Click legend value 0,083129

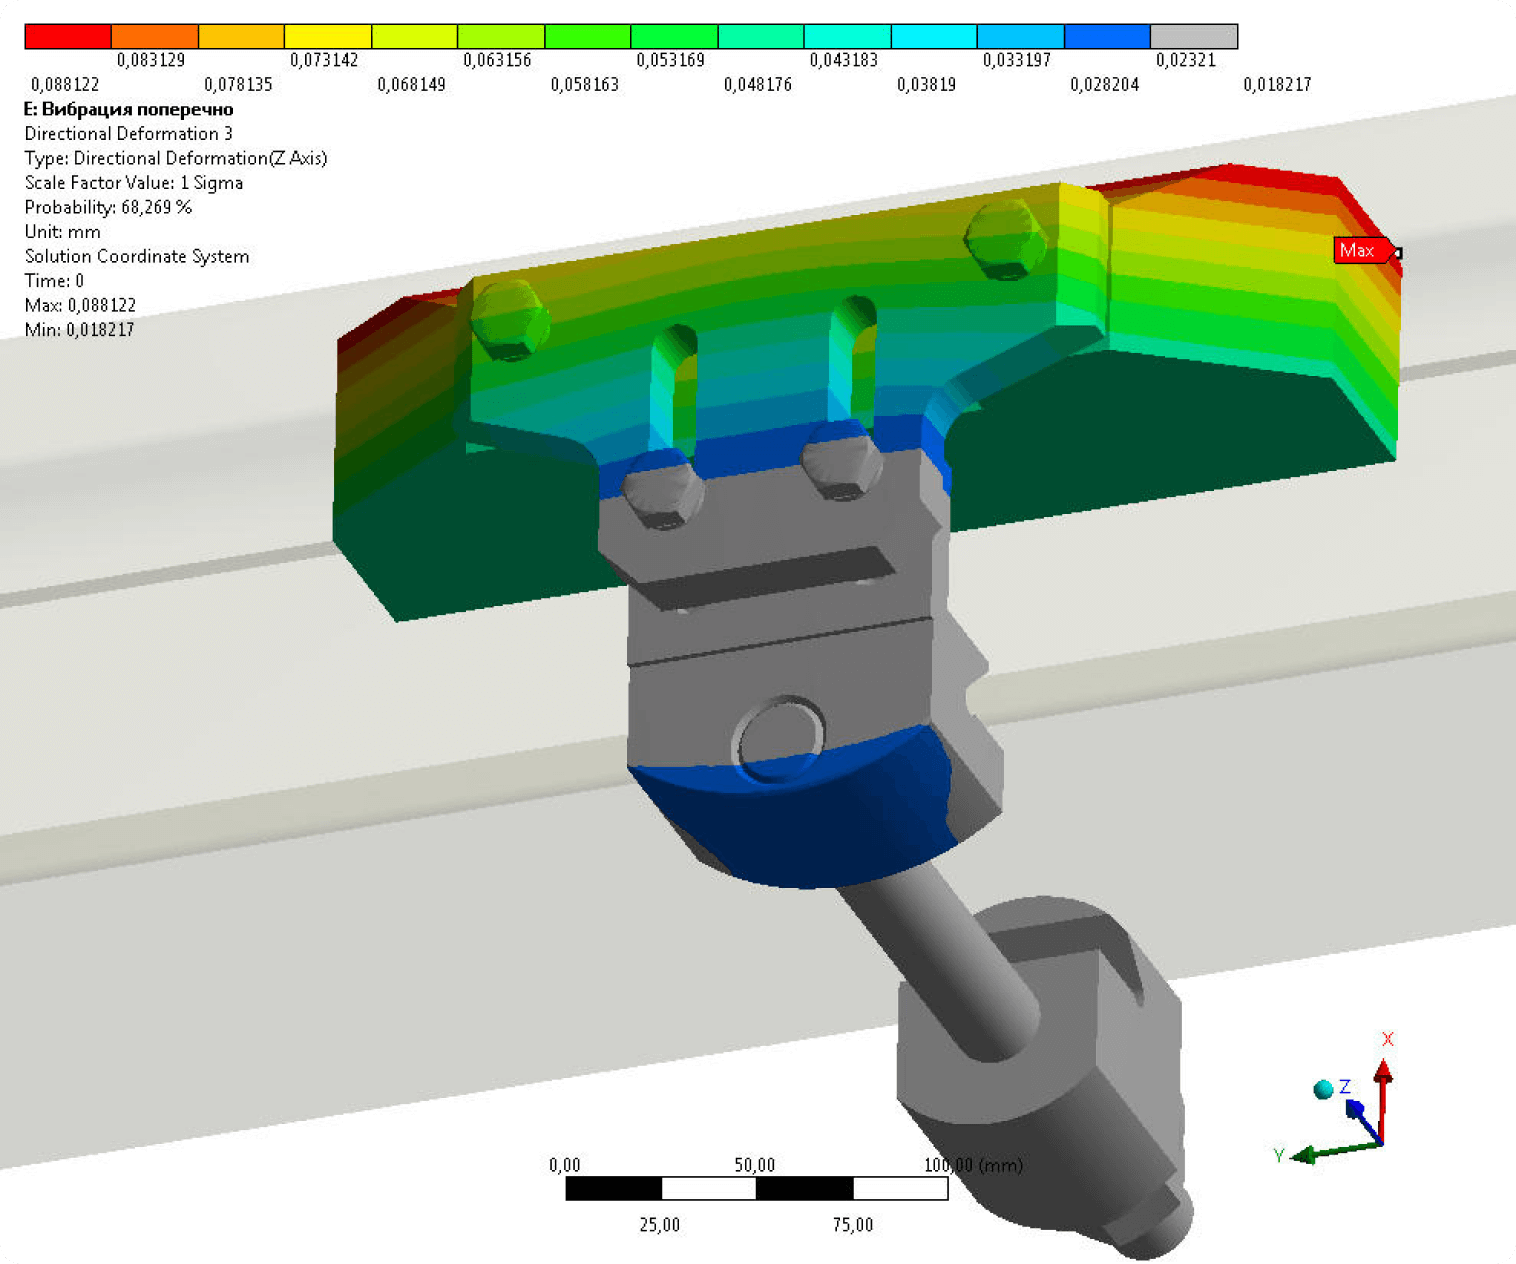151,60
